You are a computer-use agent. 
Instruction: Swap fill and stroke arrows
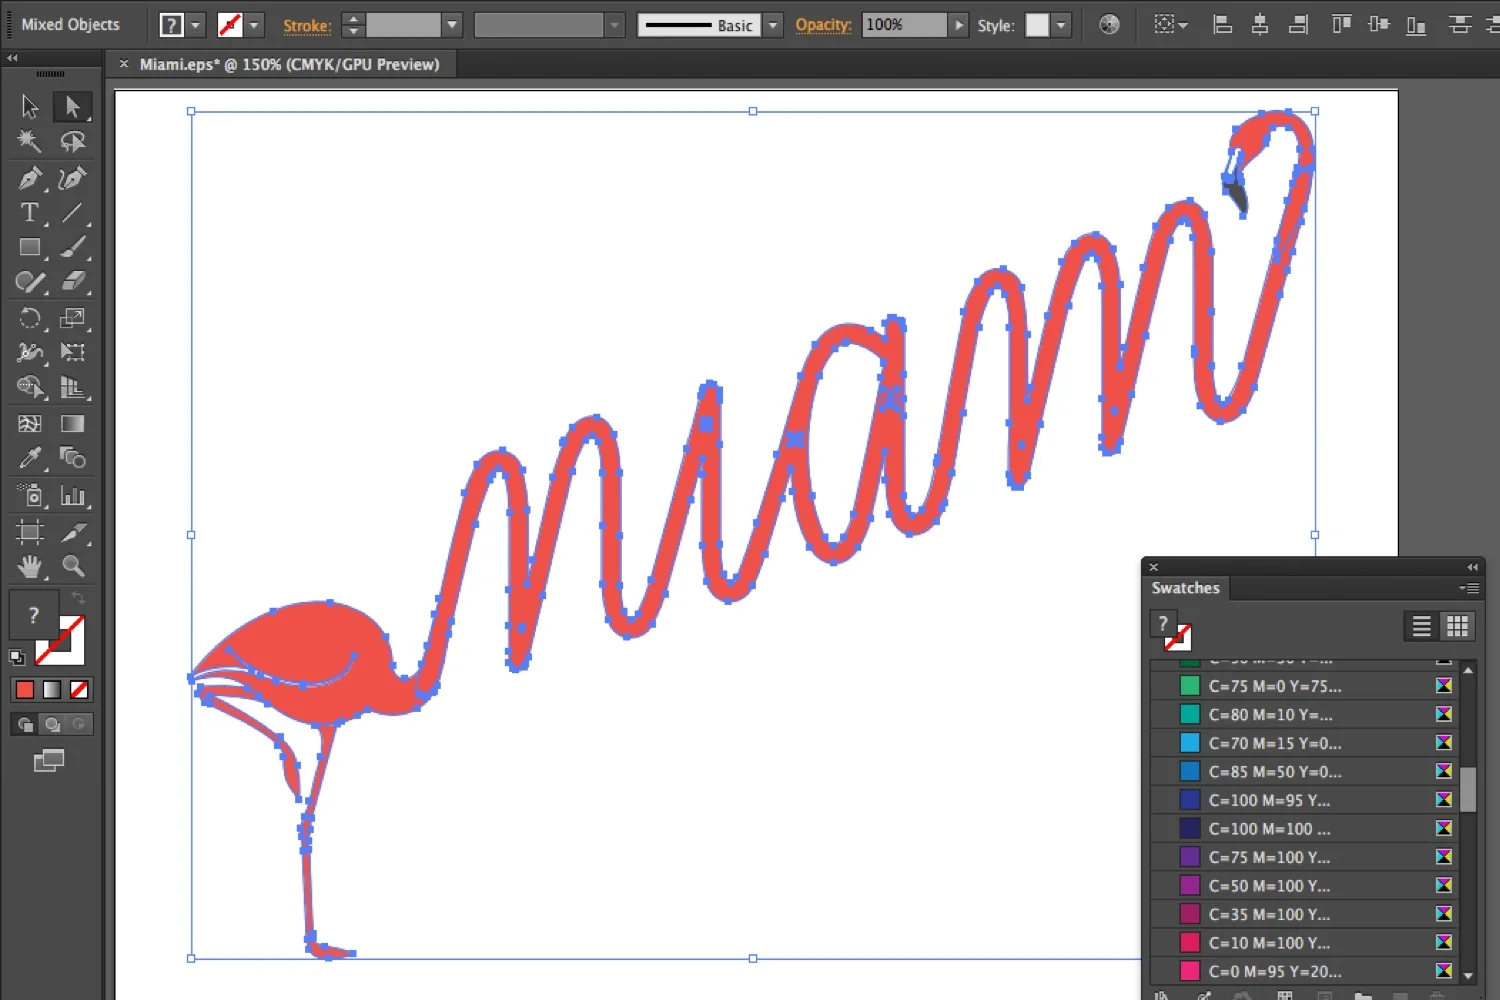pos(77,598)
